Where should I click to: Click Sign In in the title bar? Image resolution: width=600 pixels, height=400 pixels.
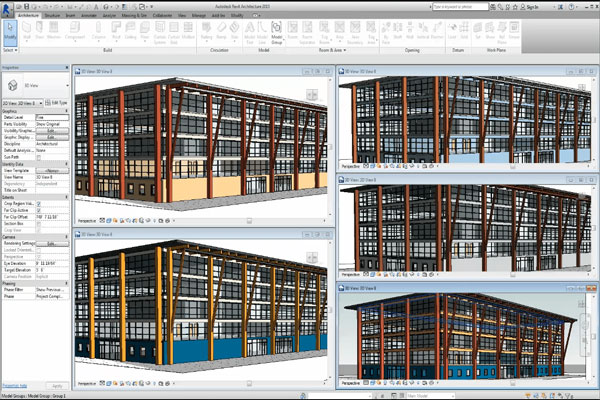532,7
